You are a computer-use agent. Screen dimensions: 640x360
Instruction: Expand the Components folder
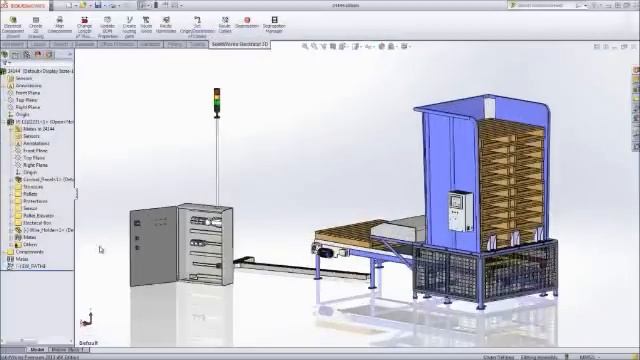point(4,252)
